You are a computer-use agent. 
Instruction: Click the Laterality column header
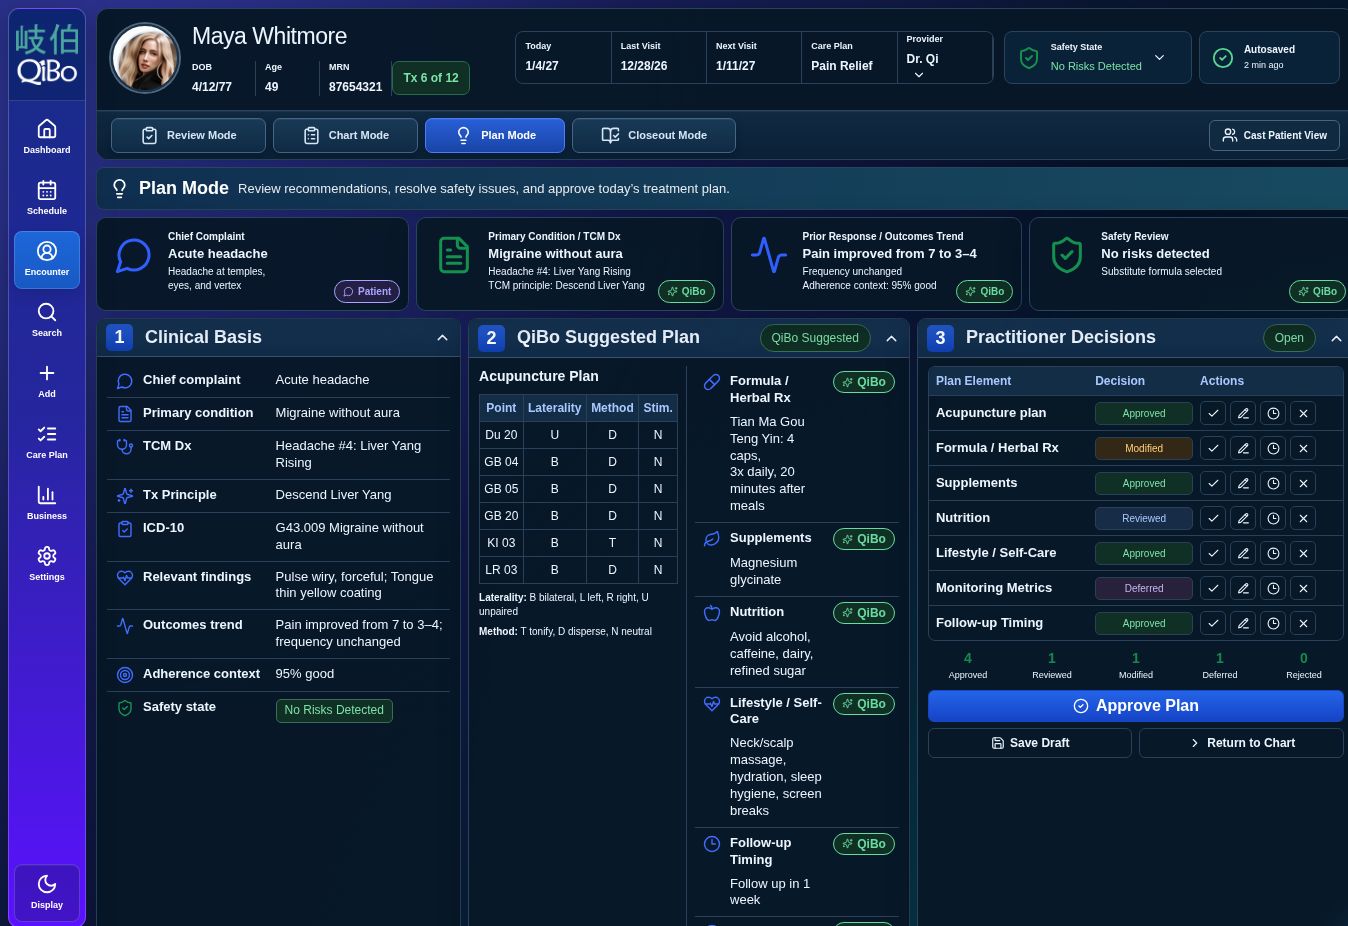click(554, 408)
